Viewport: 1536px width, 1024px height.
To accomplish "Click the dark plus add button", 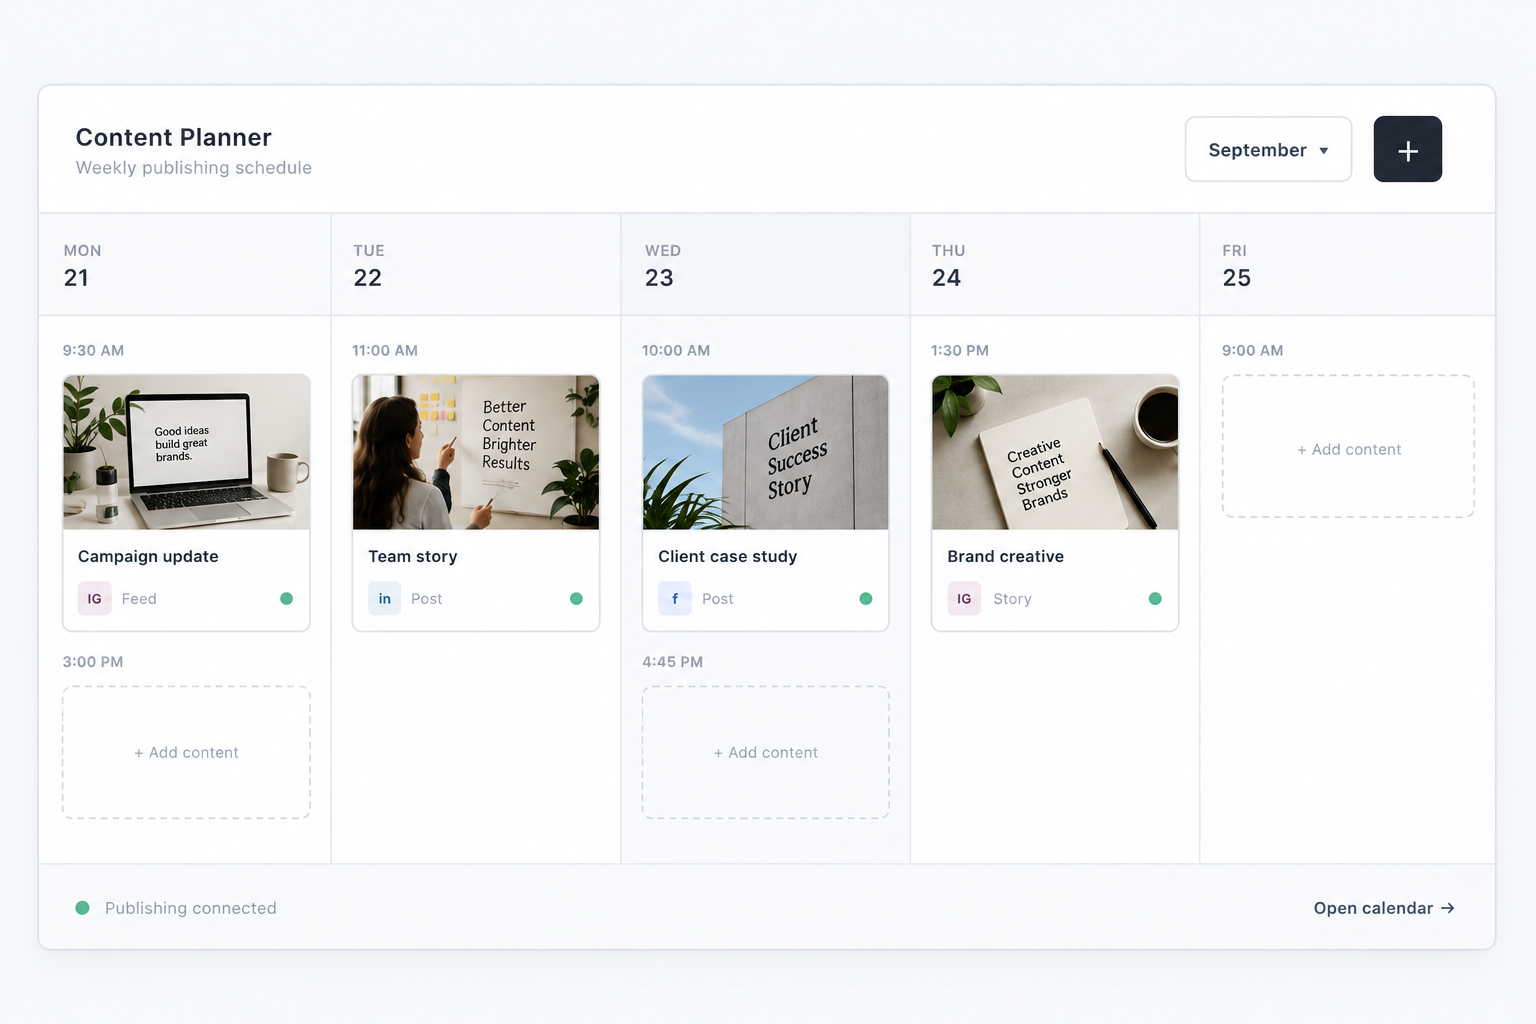I will (1407, 149).
